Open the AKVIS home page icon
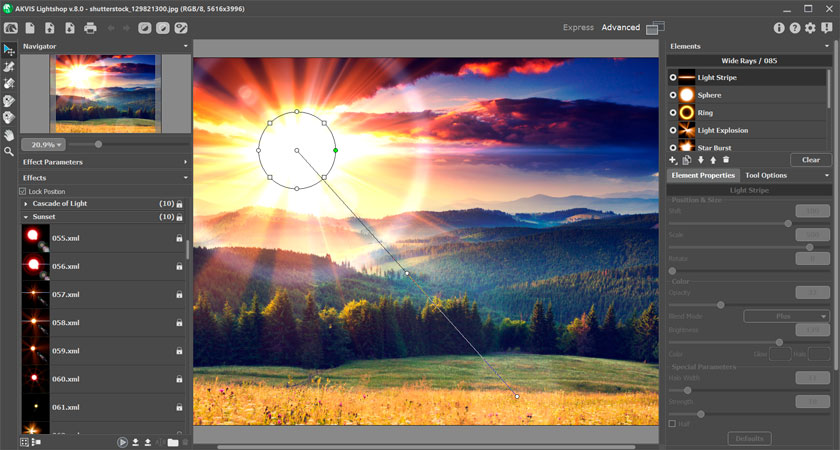The height and width of the screenshot is (450, 840). 10,28
